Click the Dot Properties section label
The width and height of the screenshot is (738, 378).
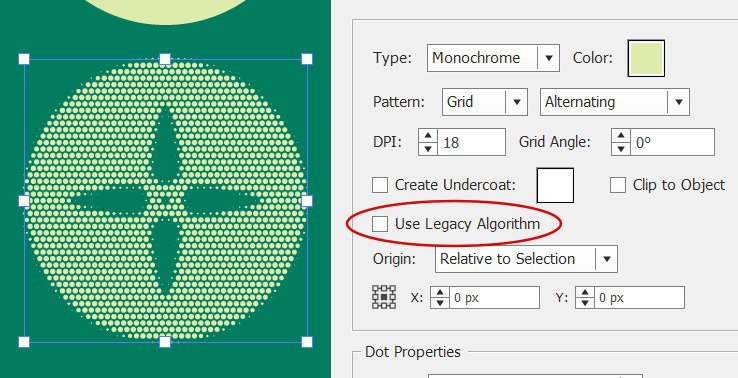[413, 352]
